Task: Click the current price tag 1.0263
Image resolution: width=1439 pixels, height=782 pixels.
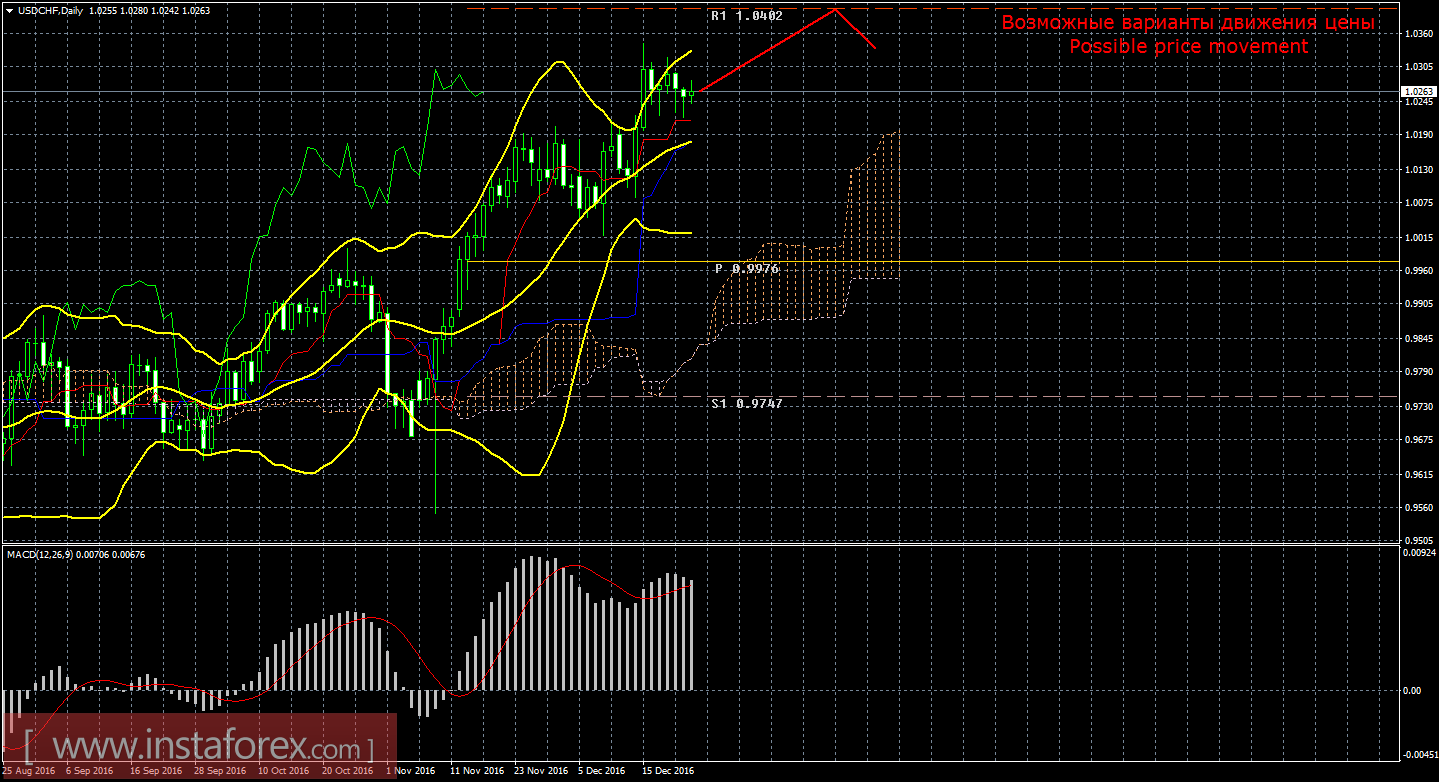Action: click(x=1418, y=91)
